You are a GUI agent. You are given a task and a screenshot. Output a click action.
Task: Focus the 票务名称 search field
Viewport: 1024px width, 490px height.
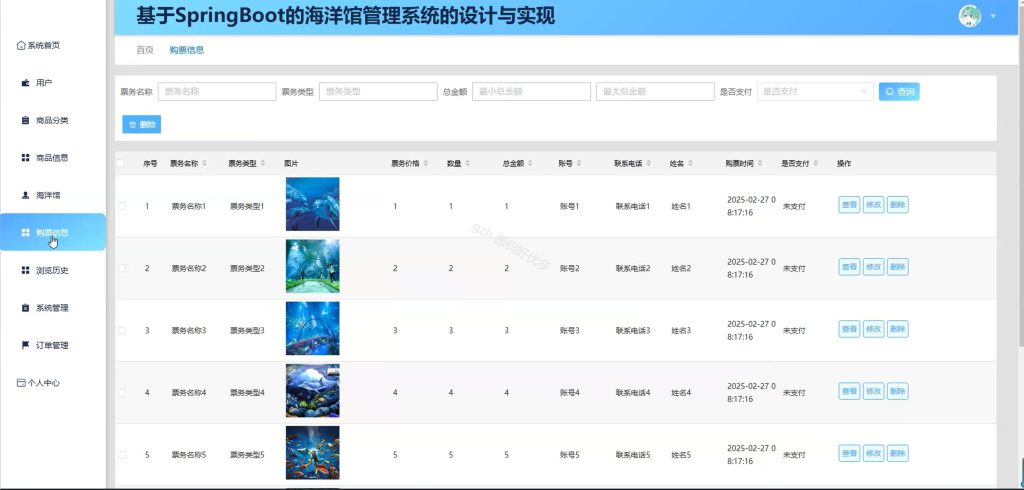click(x=217, y=91)
